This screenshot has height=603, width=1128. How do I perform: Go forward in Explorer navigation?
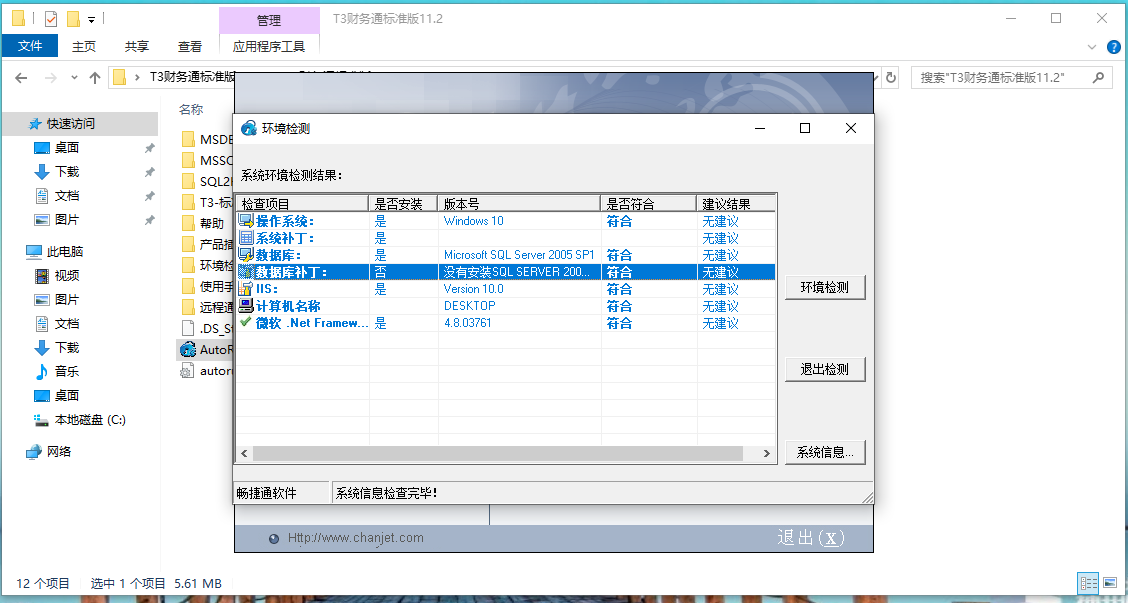[50, 78]
